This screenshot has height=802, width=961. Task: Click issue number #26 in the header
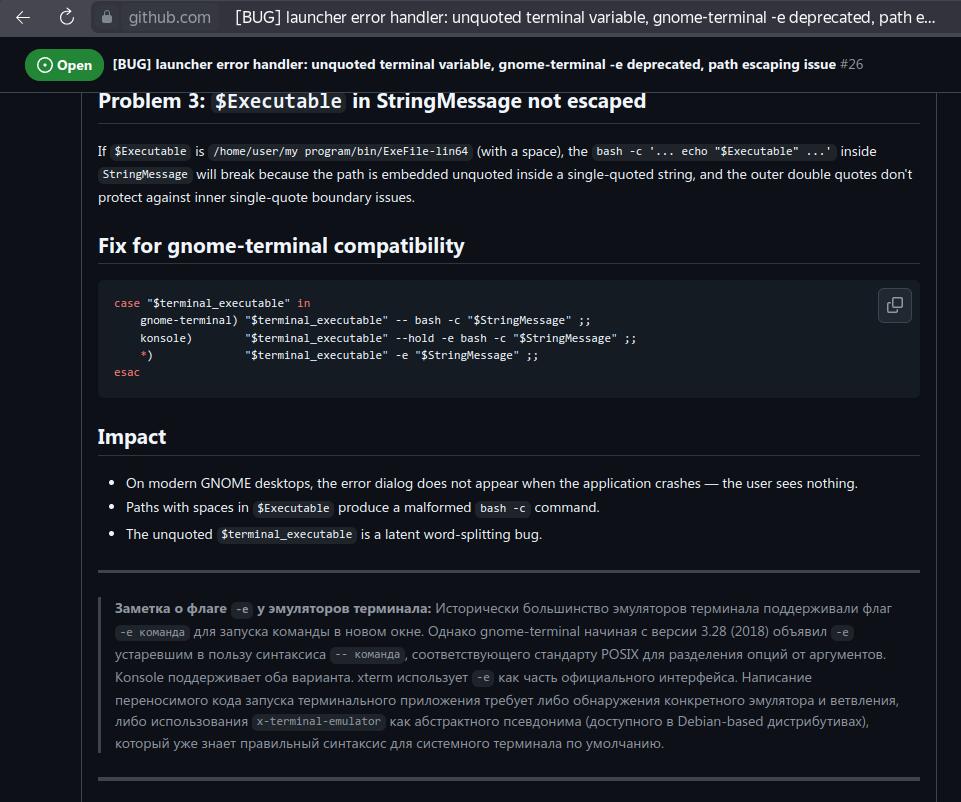[x=851, y=64]
